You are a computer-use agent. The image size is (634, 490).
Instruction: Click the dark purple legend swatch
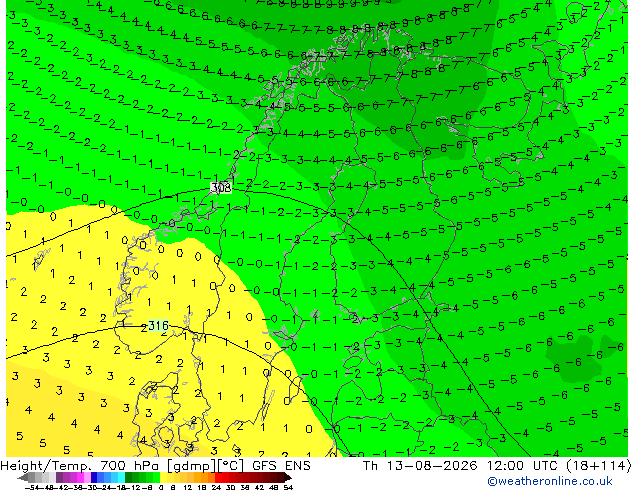59,477
